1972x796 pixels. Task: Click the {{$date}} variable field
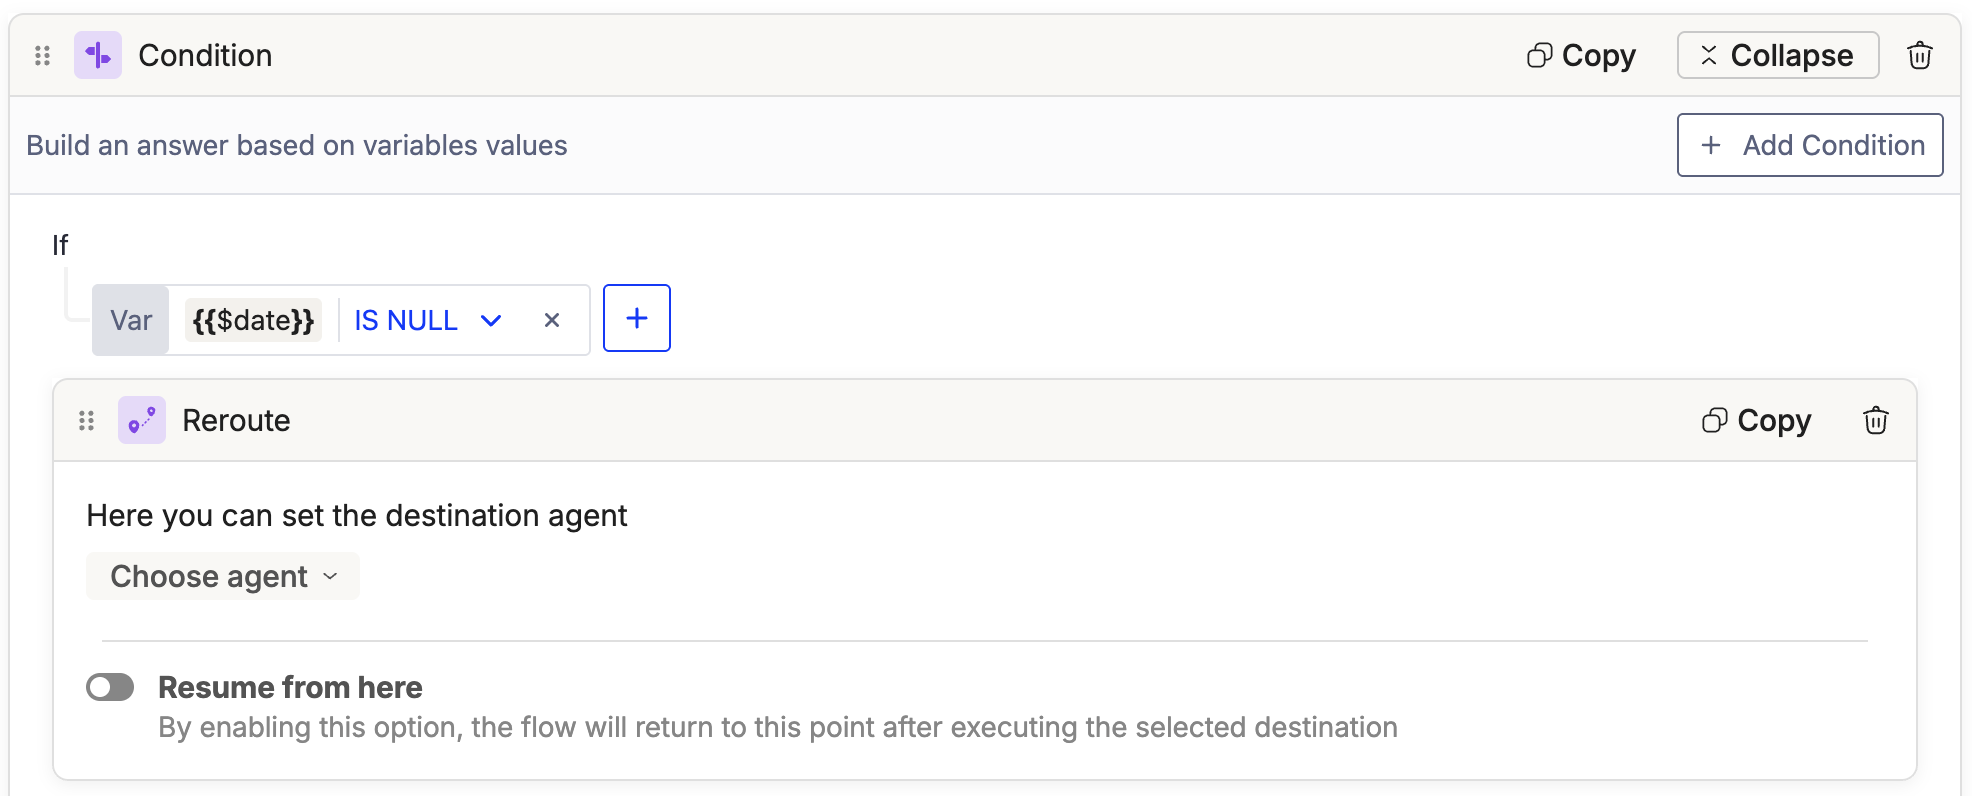tap(254, 321)
